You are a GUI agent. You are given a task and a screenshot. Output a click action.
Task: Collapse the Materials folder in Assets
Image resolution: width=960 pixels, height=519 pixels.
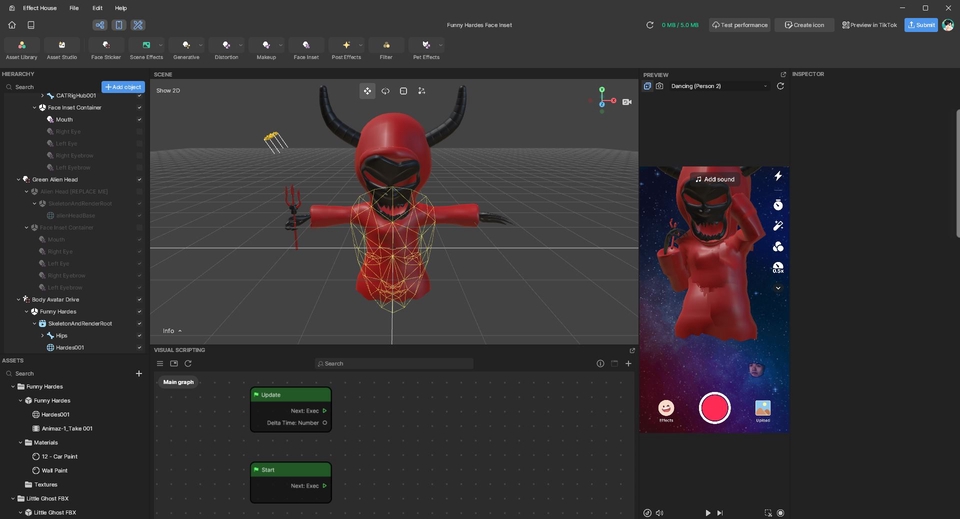pos(20,442)
